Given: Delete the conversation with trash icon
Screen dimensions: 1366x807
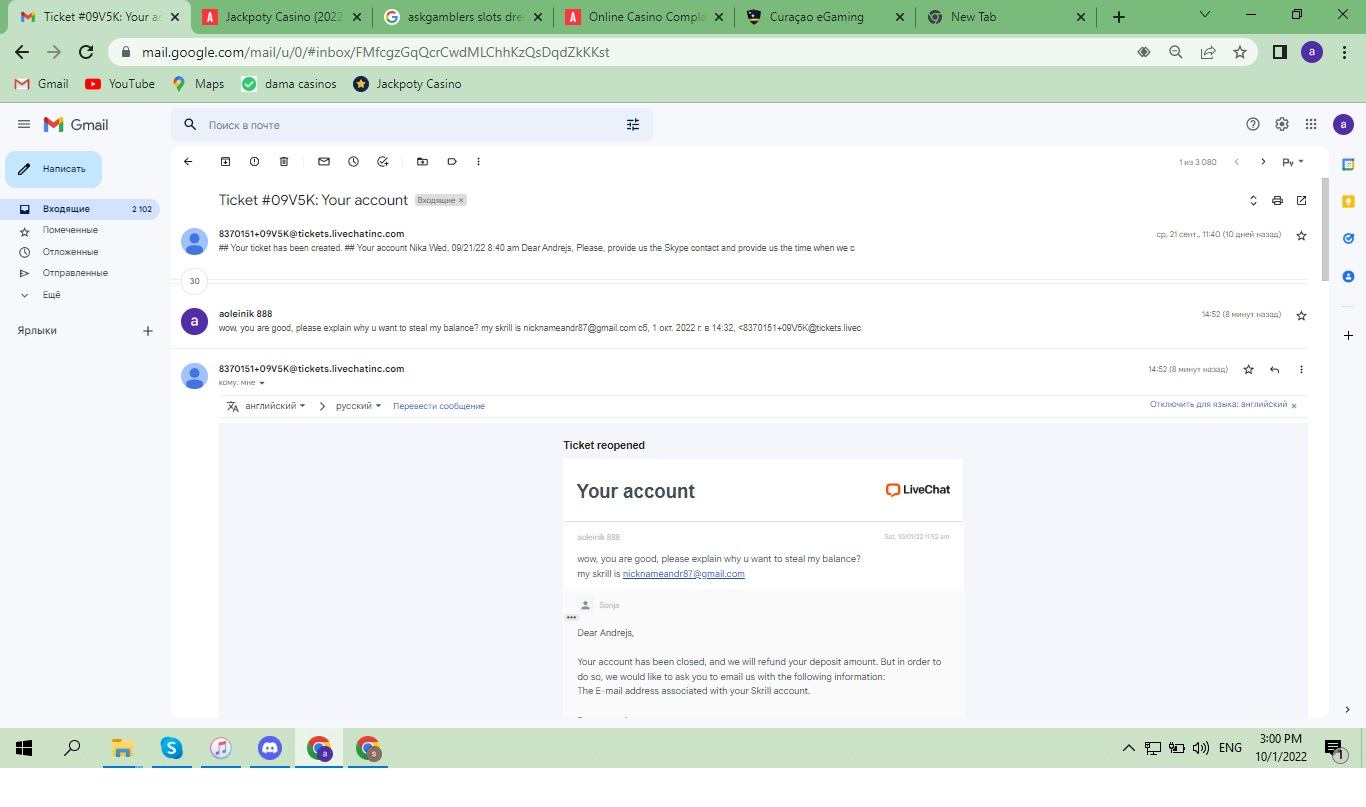Looking at the screenshot, I should 284,161.
